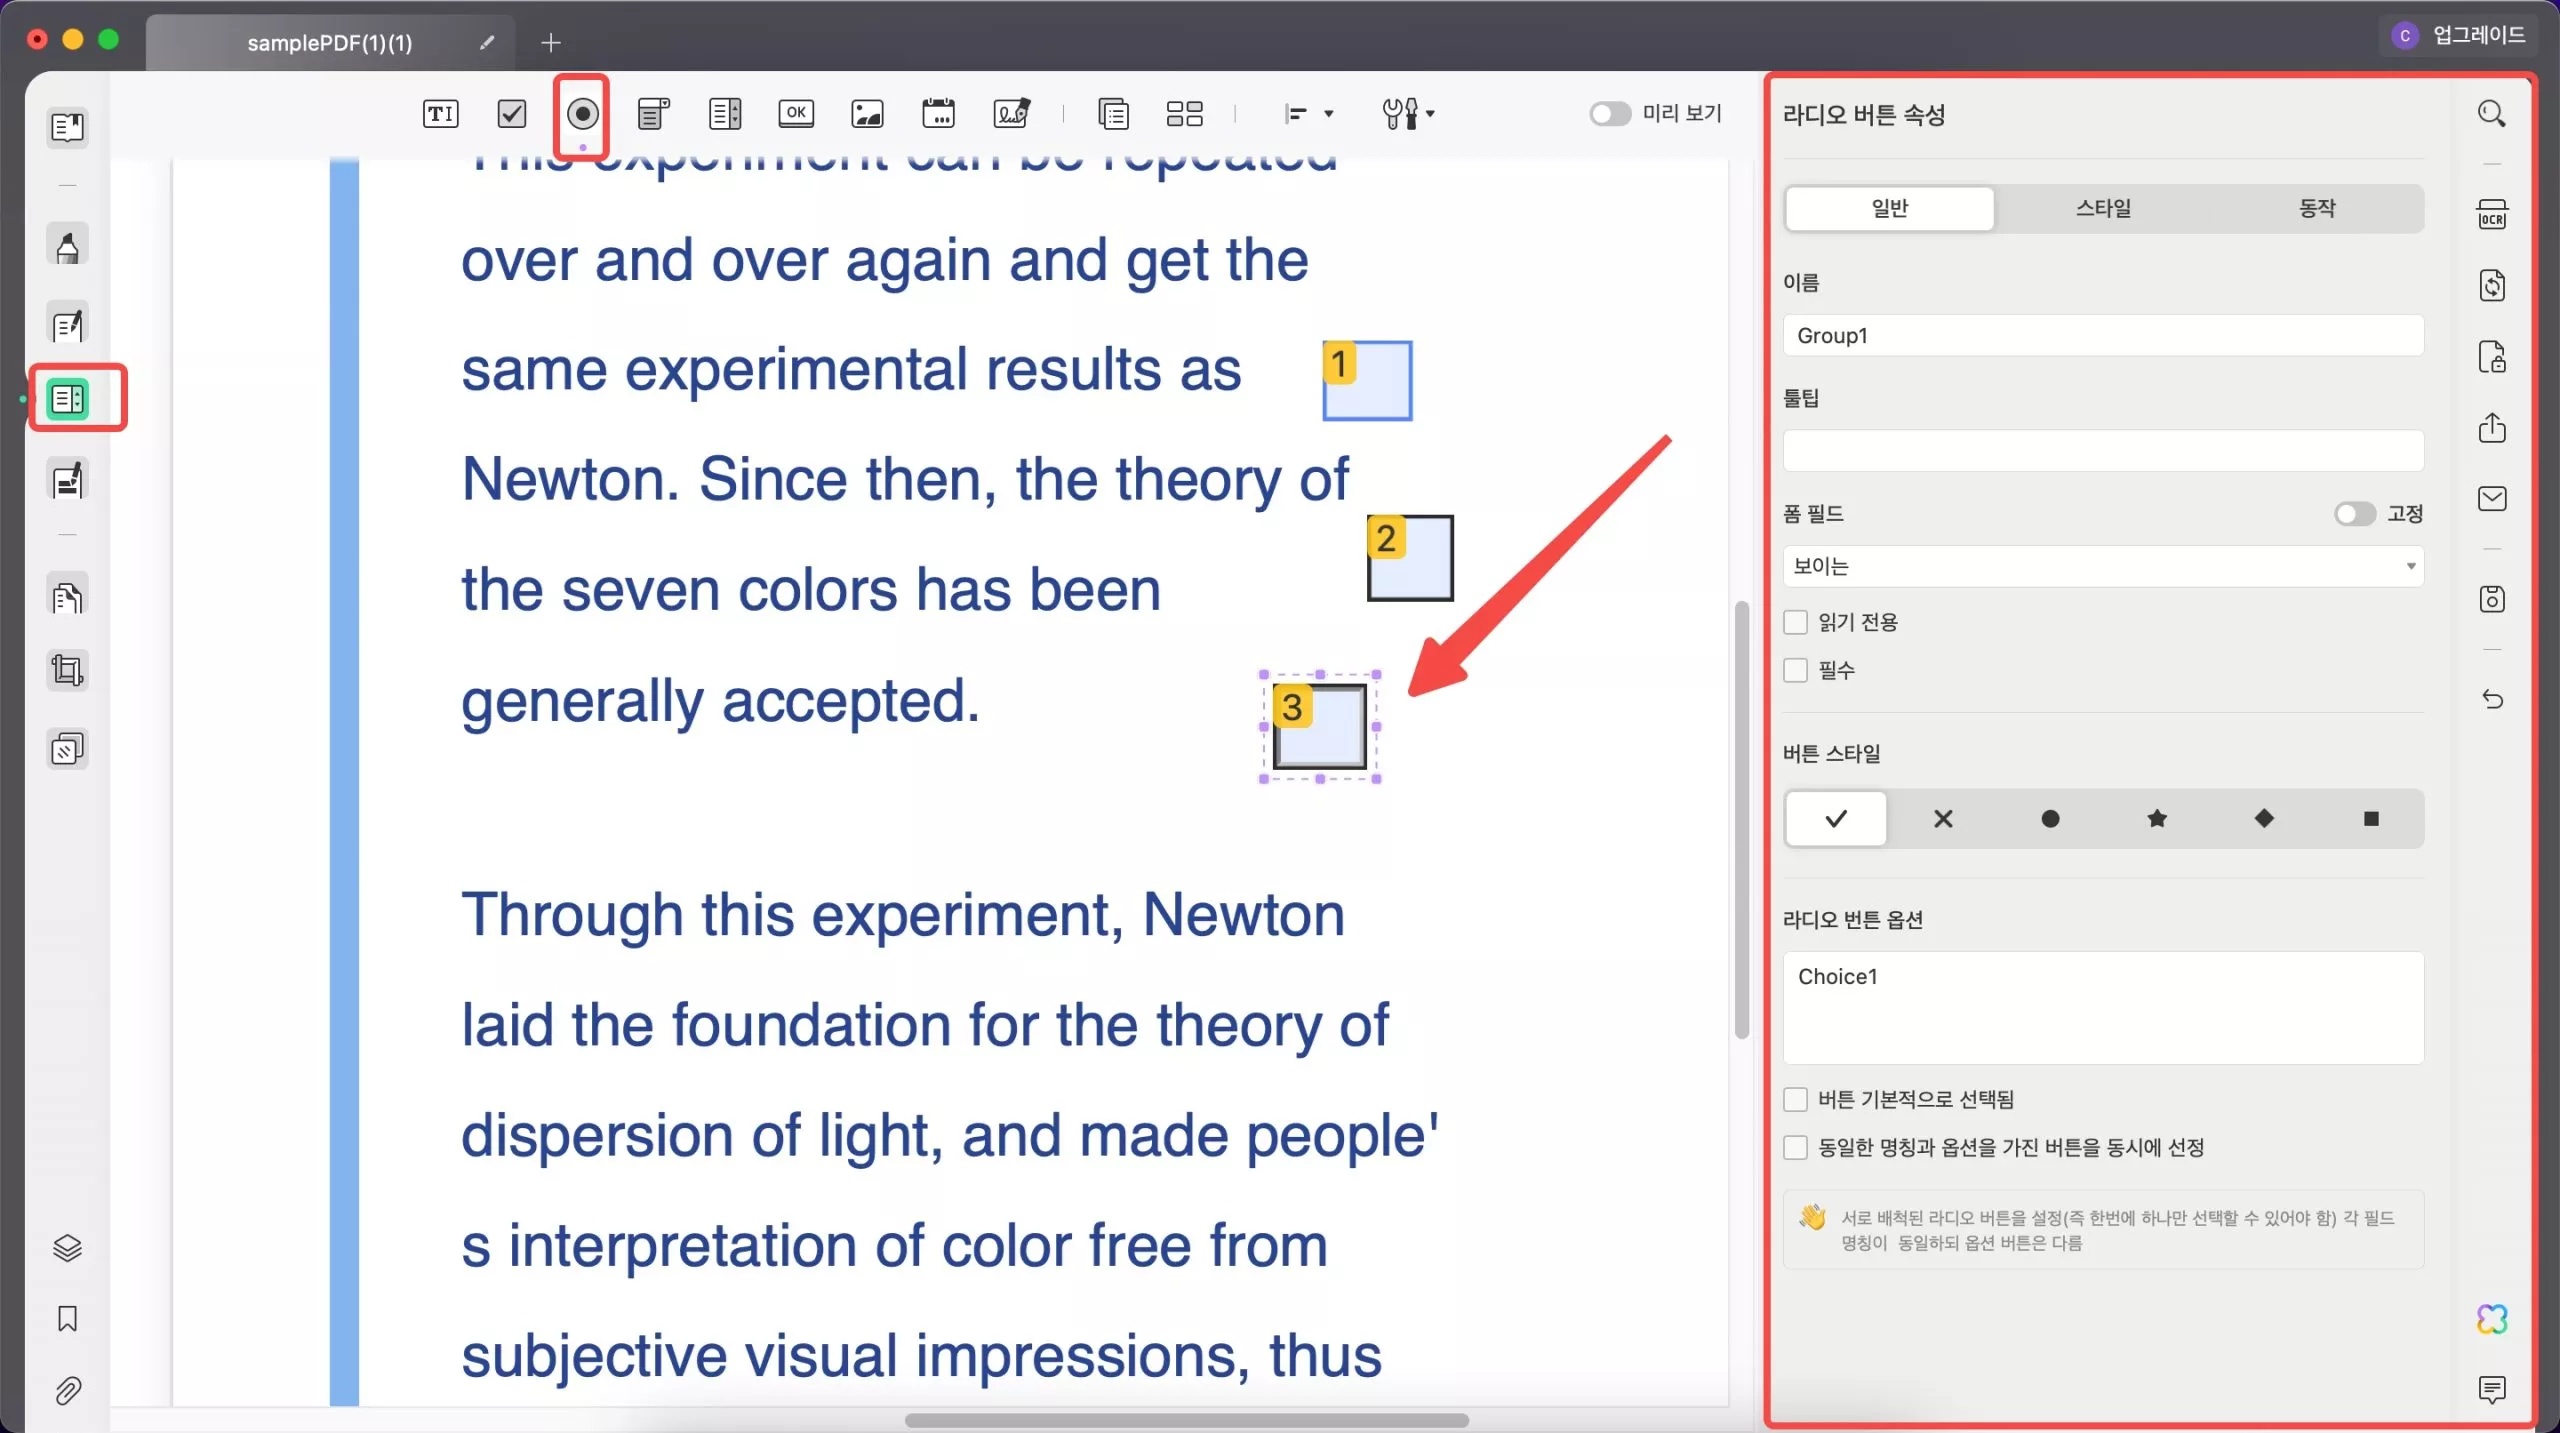
Task: Toggle the 미리 보기 preview switch
Action: 1610,114
